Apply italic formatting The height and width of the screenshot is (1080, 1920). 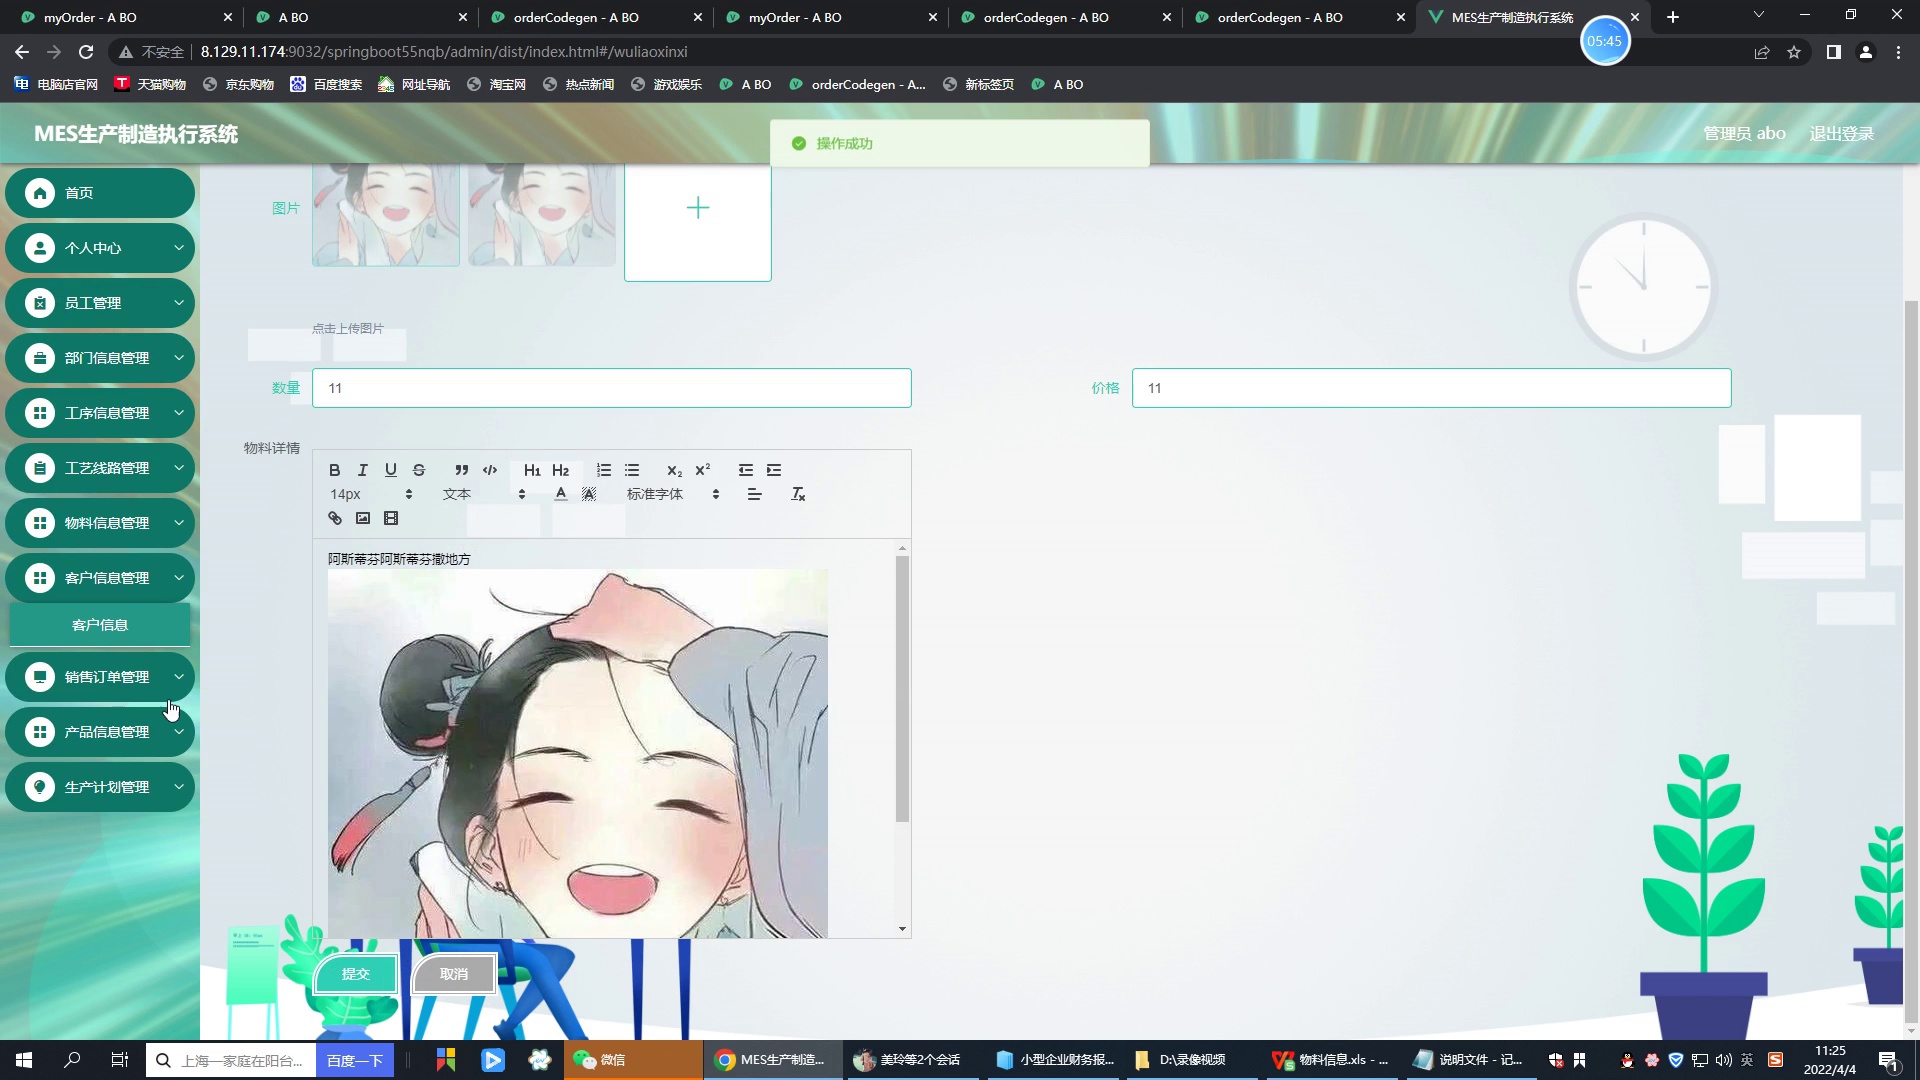(362, 470)
